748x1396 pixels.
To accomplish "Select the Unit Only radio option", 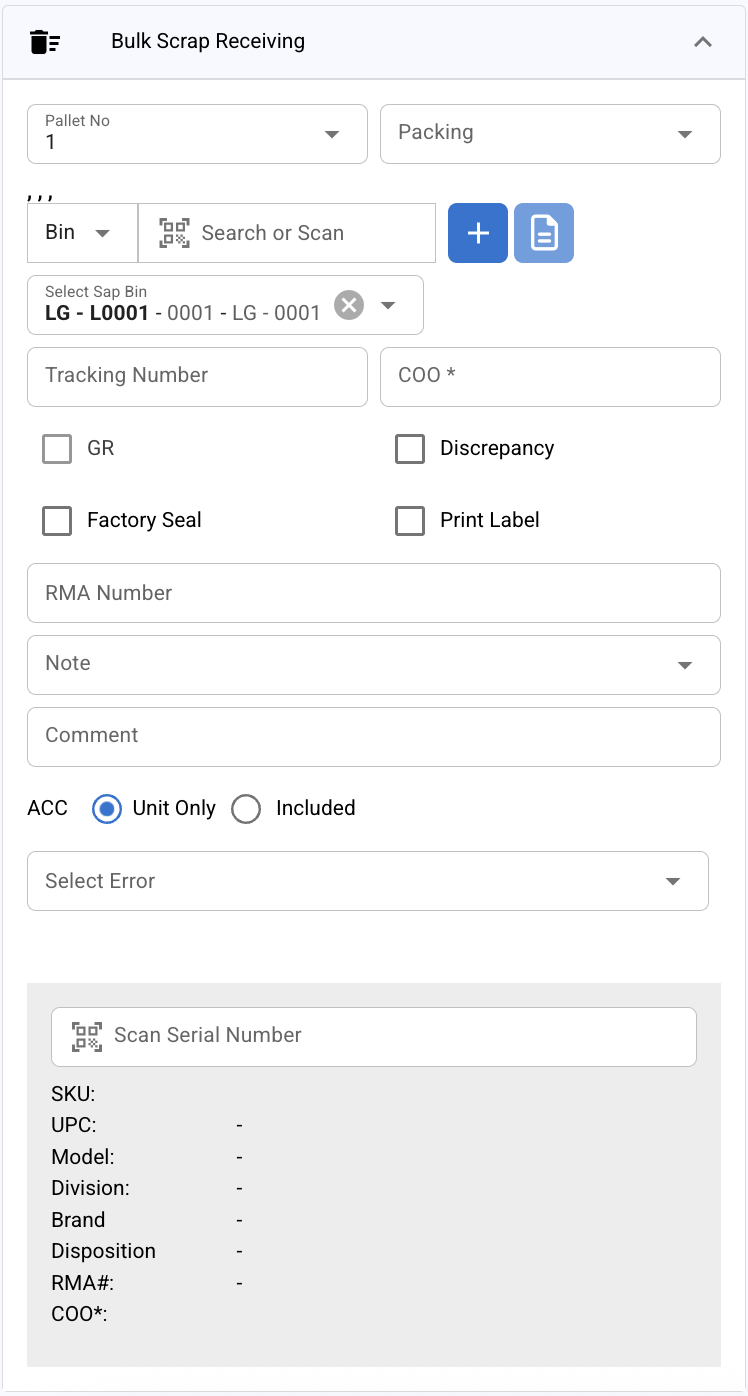I will coord(107,809).
